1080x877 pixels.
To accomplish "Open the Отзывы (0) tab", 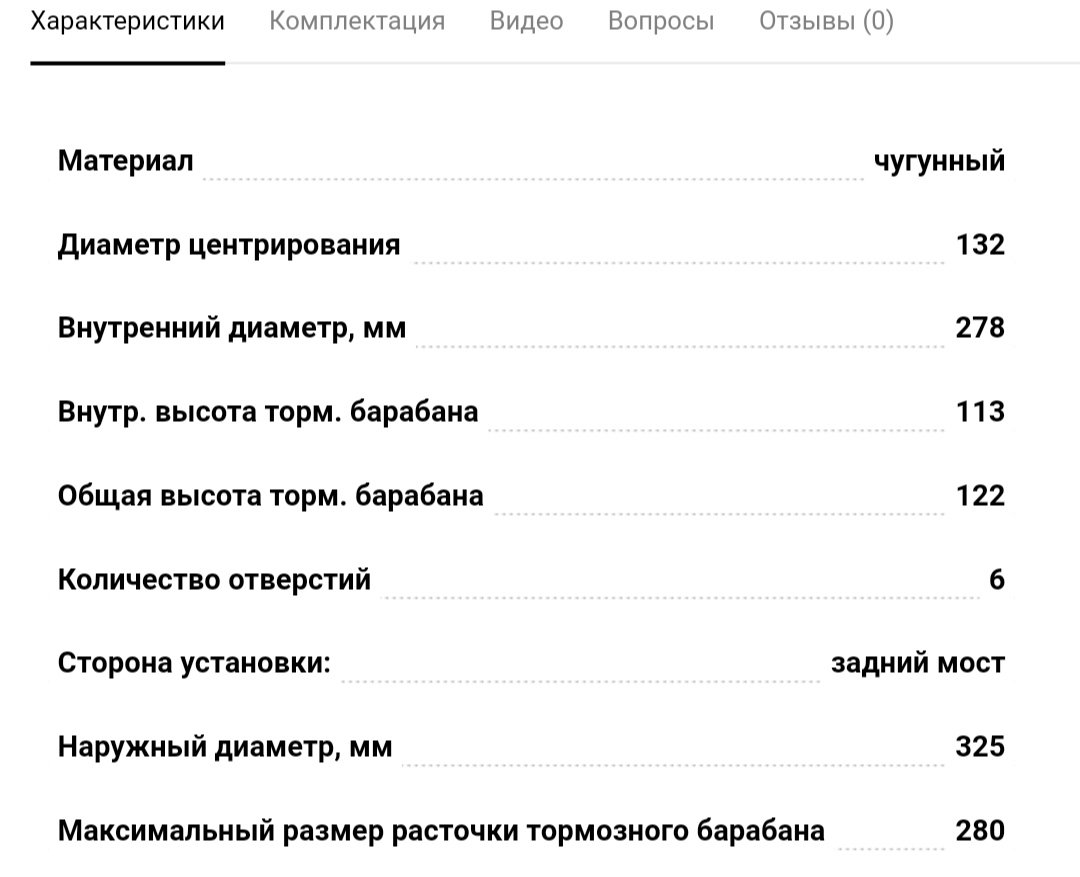I will [827, 21].
